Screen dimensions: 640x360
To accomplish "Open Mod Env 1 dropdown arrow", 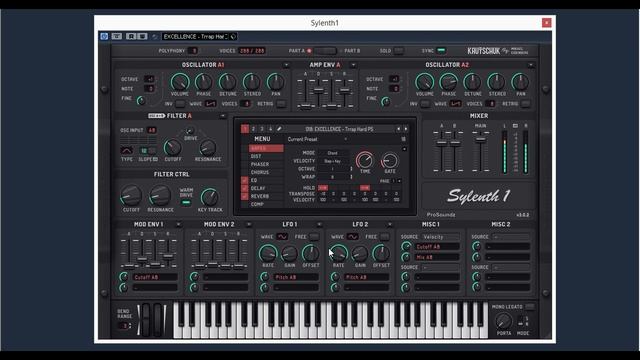I will click(x=178, y=224).
